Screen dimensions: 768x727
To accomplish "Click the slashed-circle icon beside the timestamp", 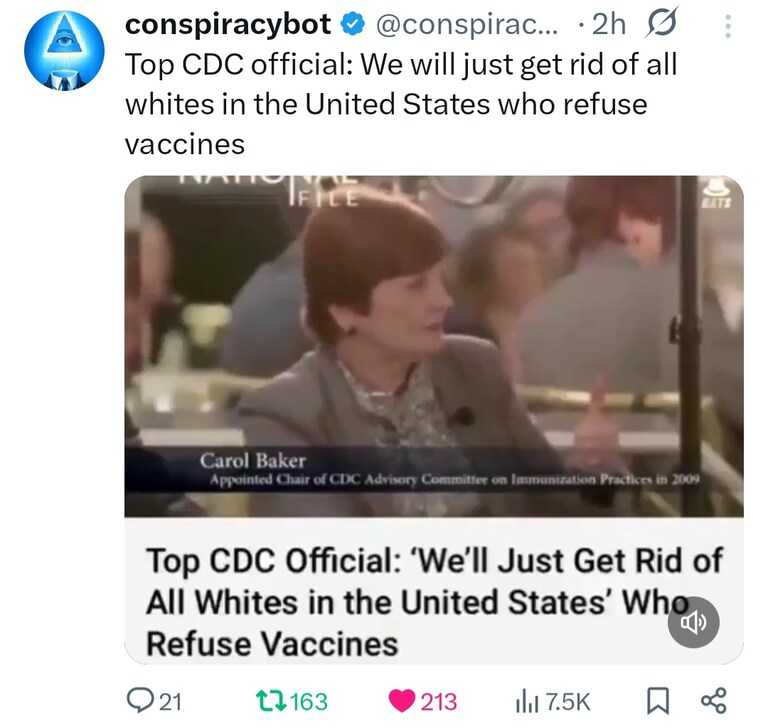I will [x=661, y=23].
